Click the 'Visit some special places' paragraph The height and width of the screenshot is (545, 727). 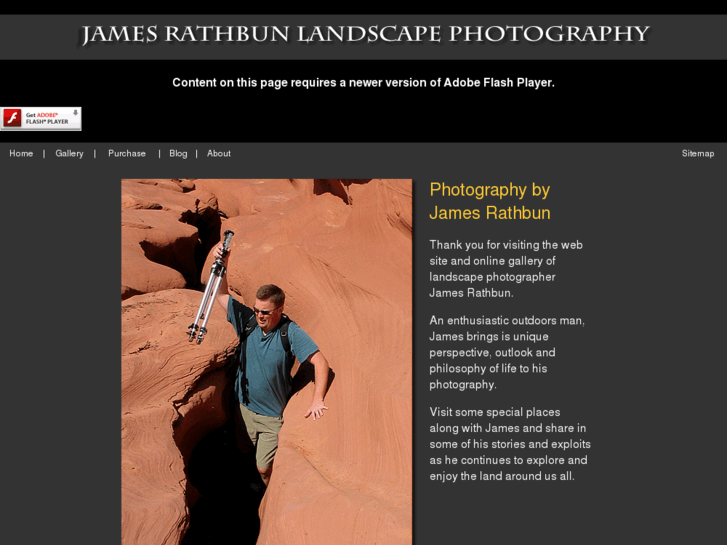coord(510,444)
